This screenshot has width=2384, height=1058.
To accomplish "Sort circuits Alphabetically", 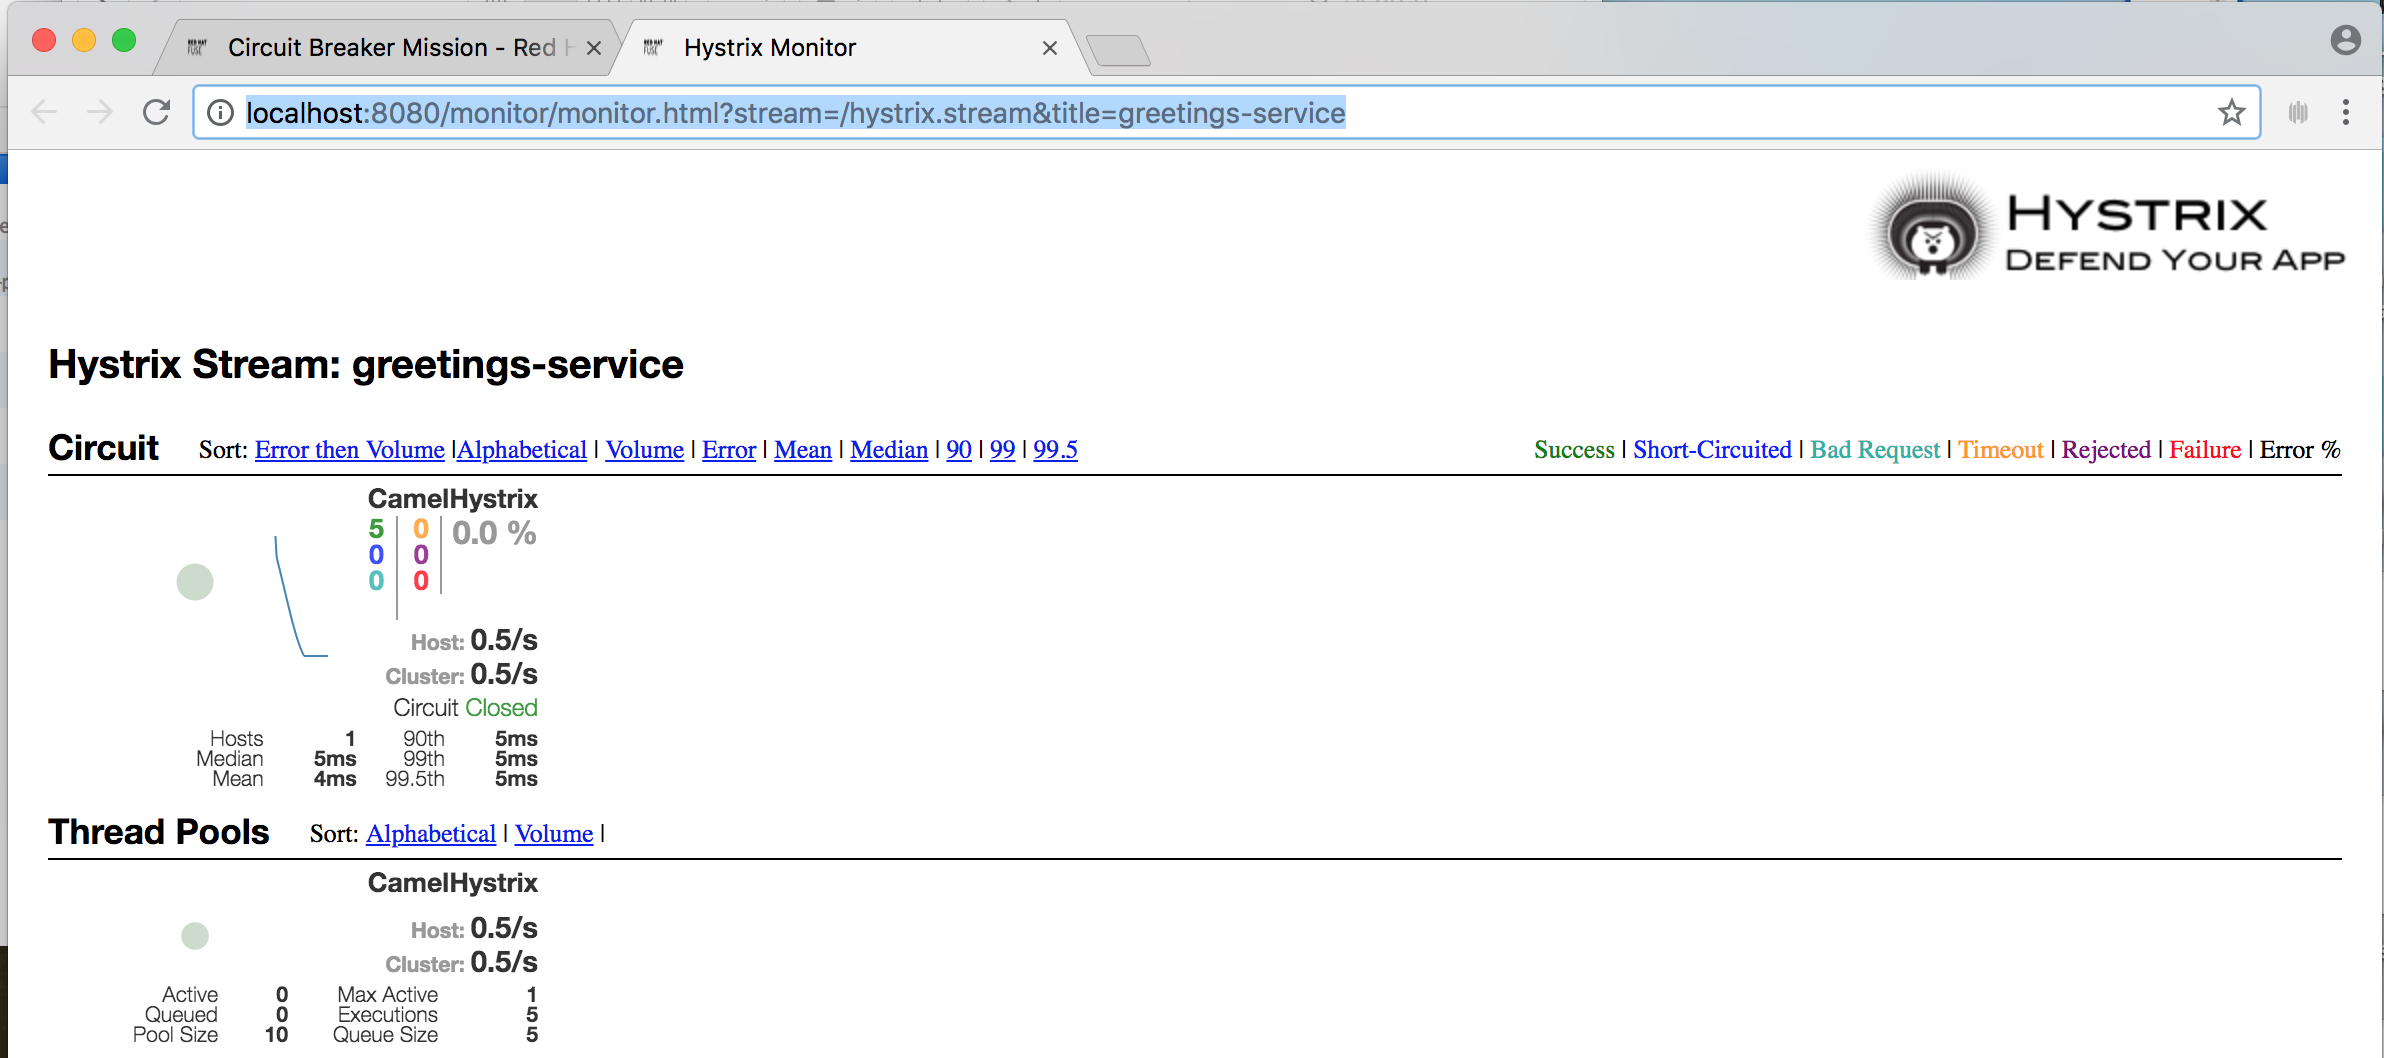I will tap(522, 450).
